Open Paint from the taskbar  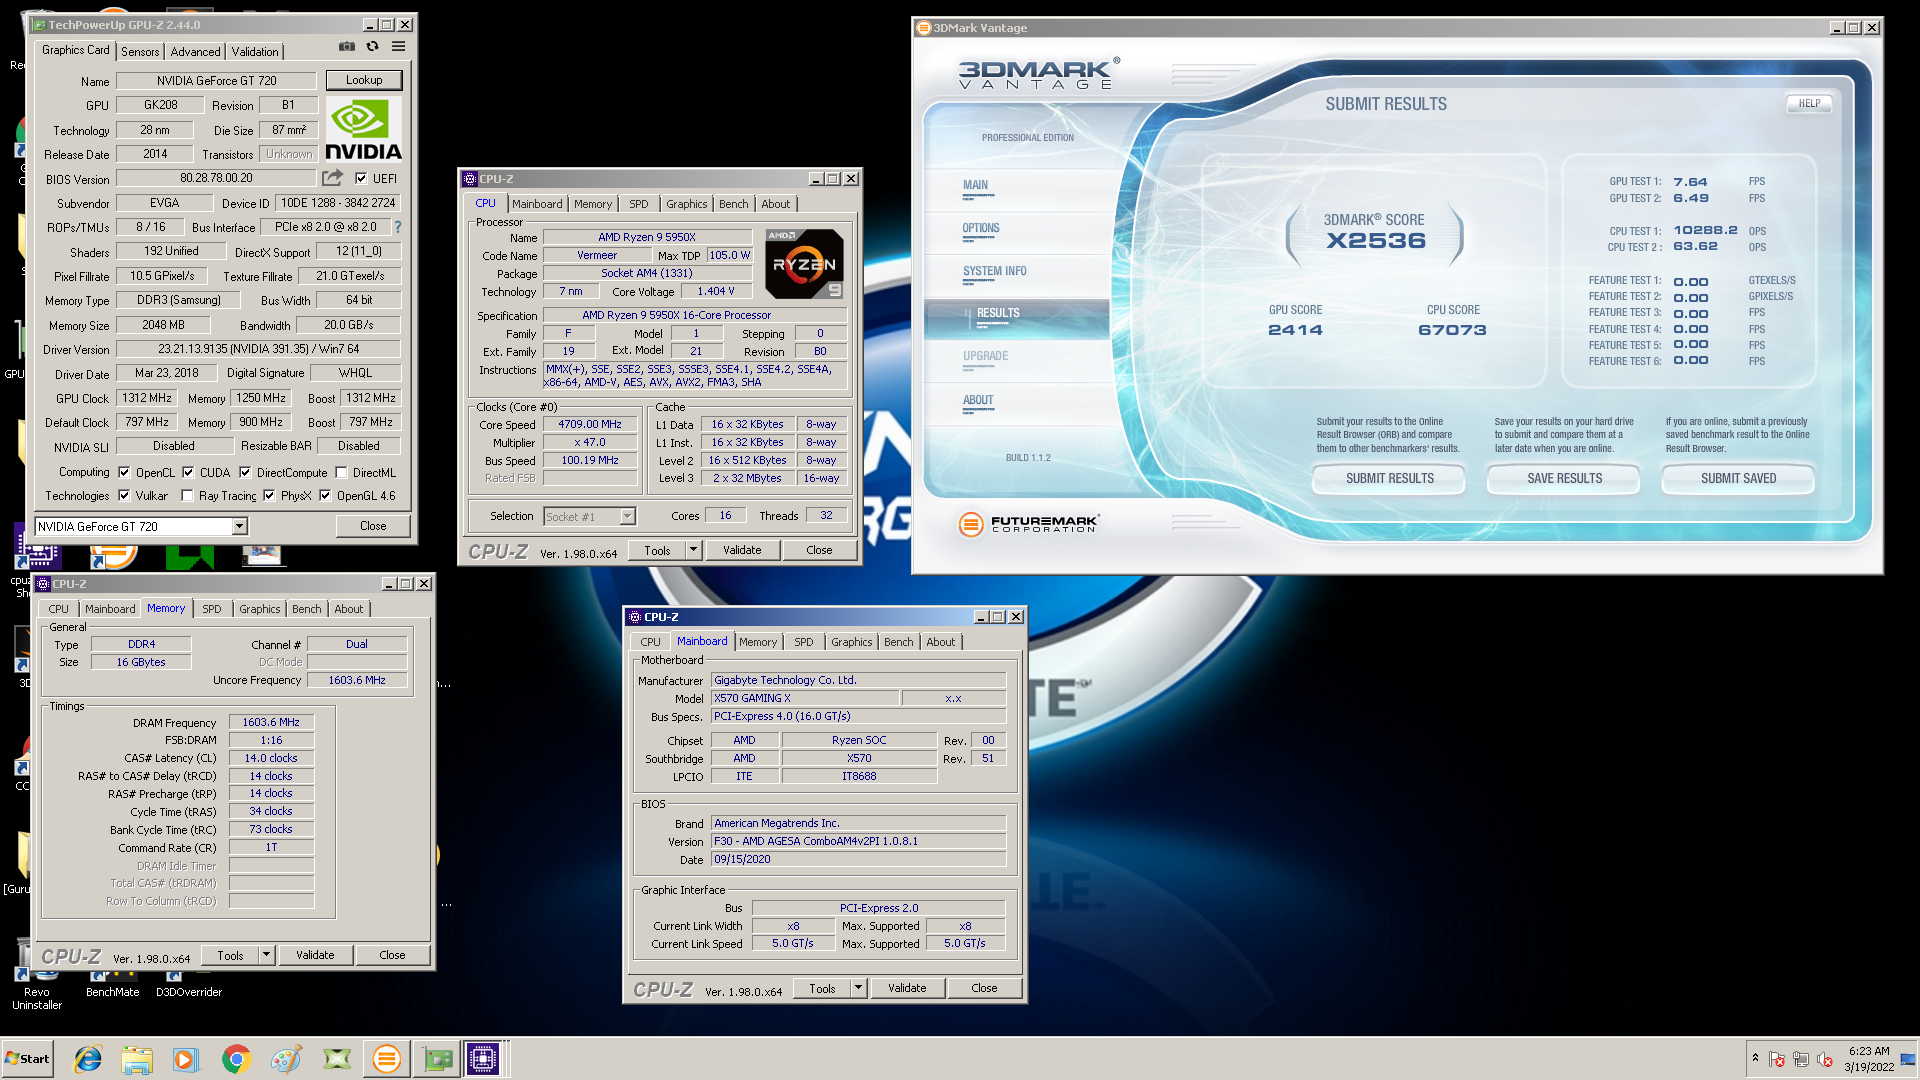[x=286, y=1059]
